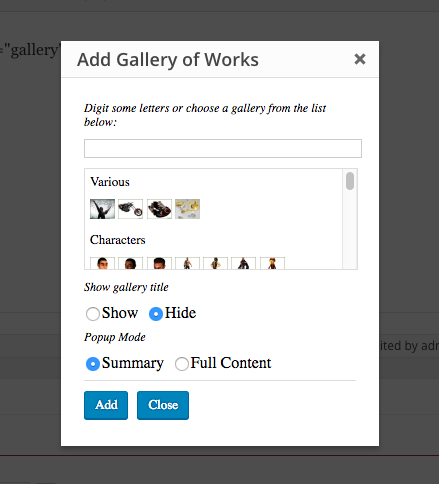This screenshot has height=484, width=439.
Task: Close dialog with the X icon
Action: (360, 59)
